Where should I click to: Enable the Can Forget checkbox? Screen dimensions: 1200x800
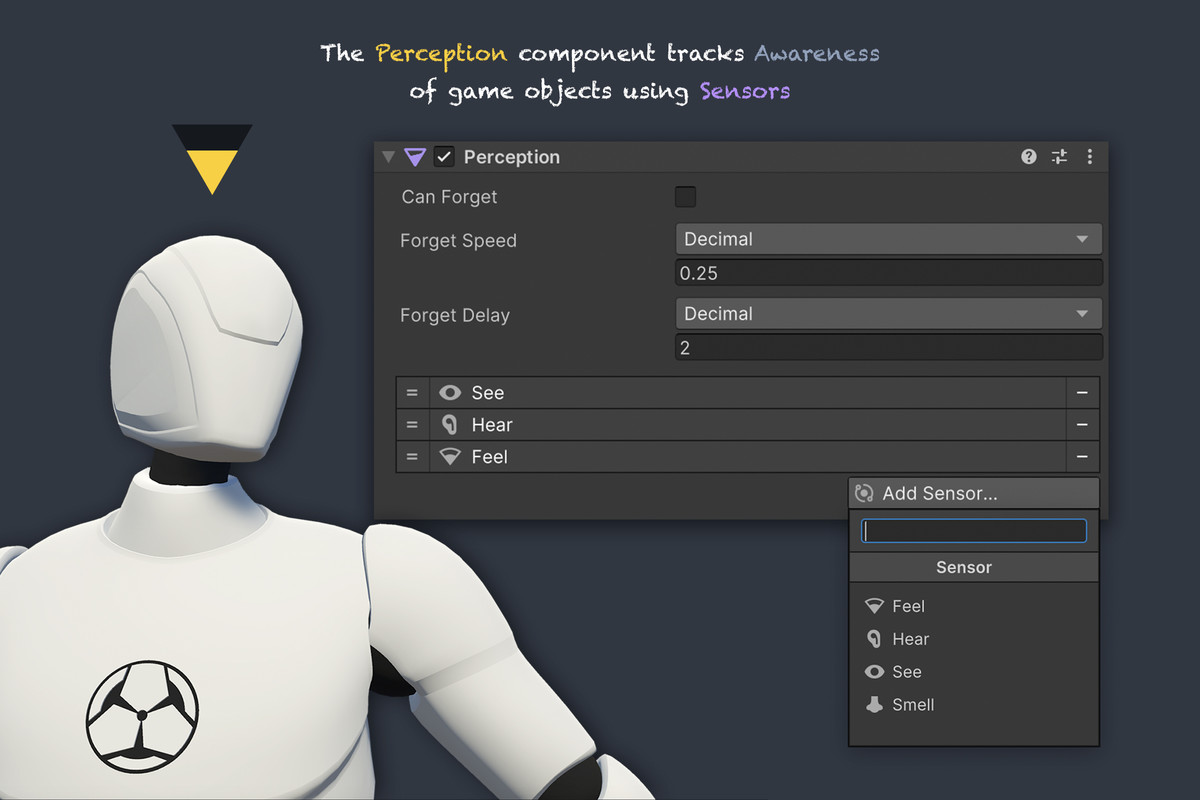(x=685, y=196)
